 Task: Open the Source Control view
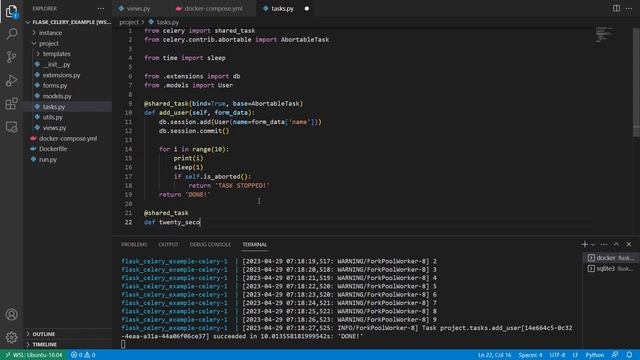[x=11, y=57]
